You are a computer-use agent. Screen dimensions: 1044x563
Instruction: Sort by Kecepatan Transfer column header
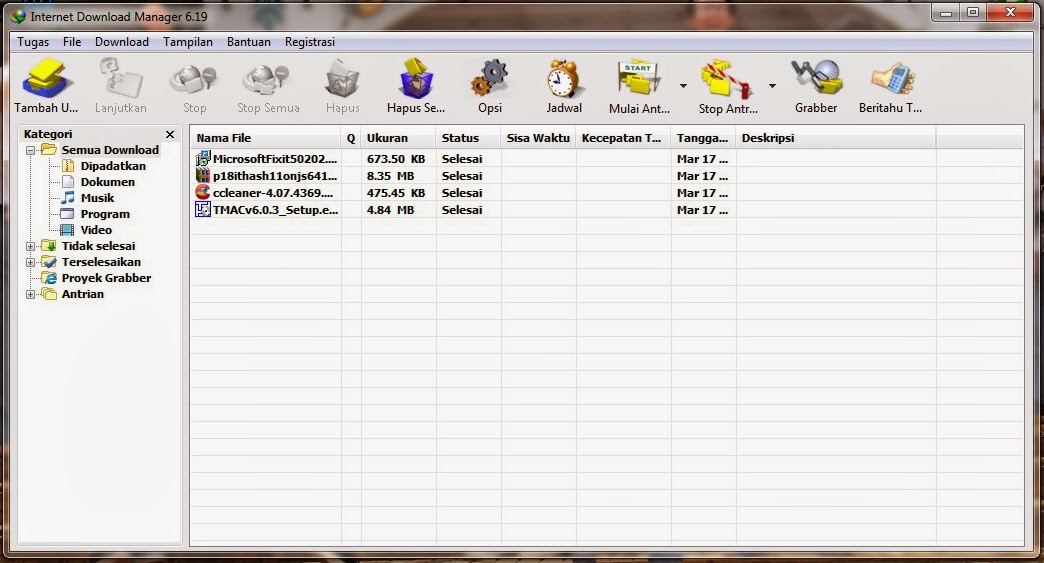click(623, 138)
